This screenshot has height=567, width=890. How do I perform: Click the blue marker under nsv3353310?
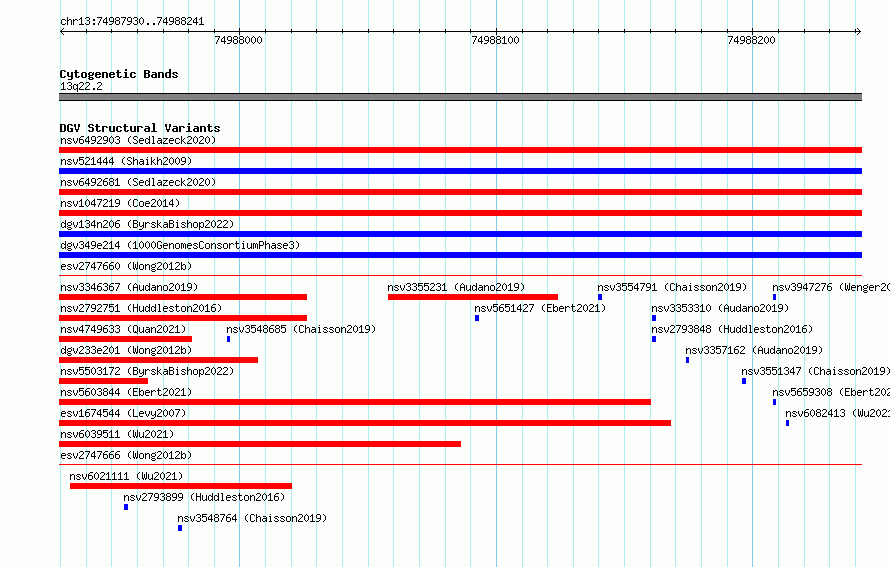pyautogui.click(x=654, y=318)
